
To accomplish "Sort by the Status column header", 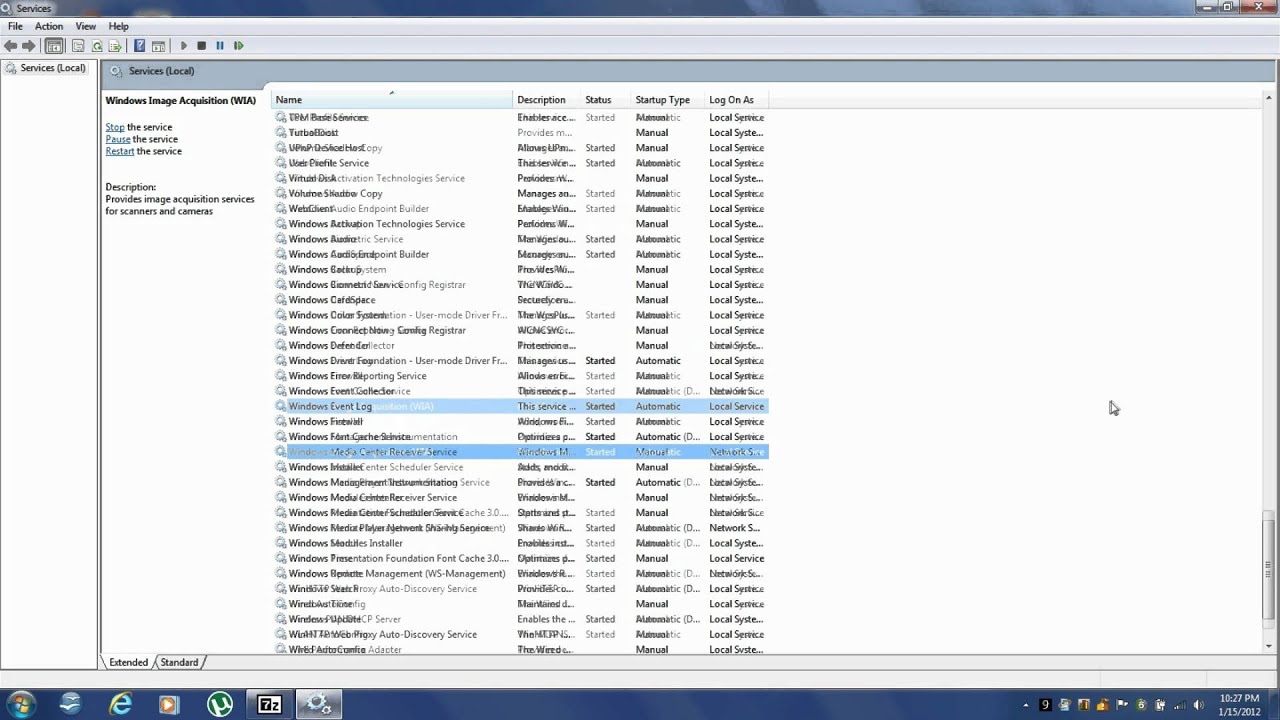I will pyautogui.click(x=606, y=100).
